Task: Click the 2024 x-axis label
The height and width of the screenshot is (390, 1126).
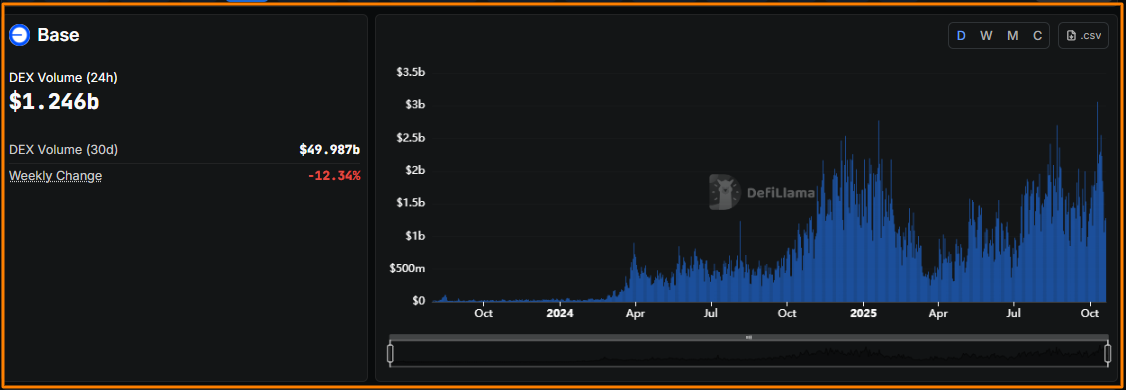Action: (560, 313)
